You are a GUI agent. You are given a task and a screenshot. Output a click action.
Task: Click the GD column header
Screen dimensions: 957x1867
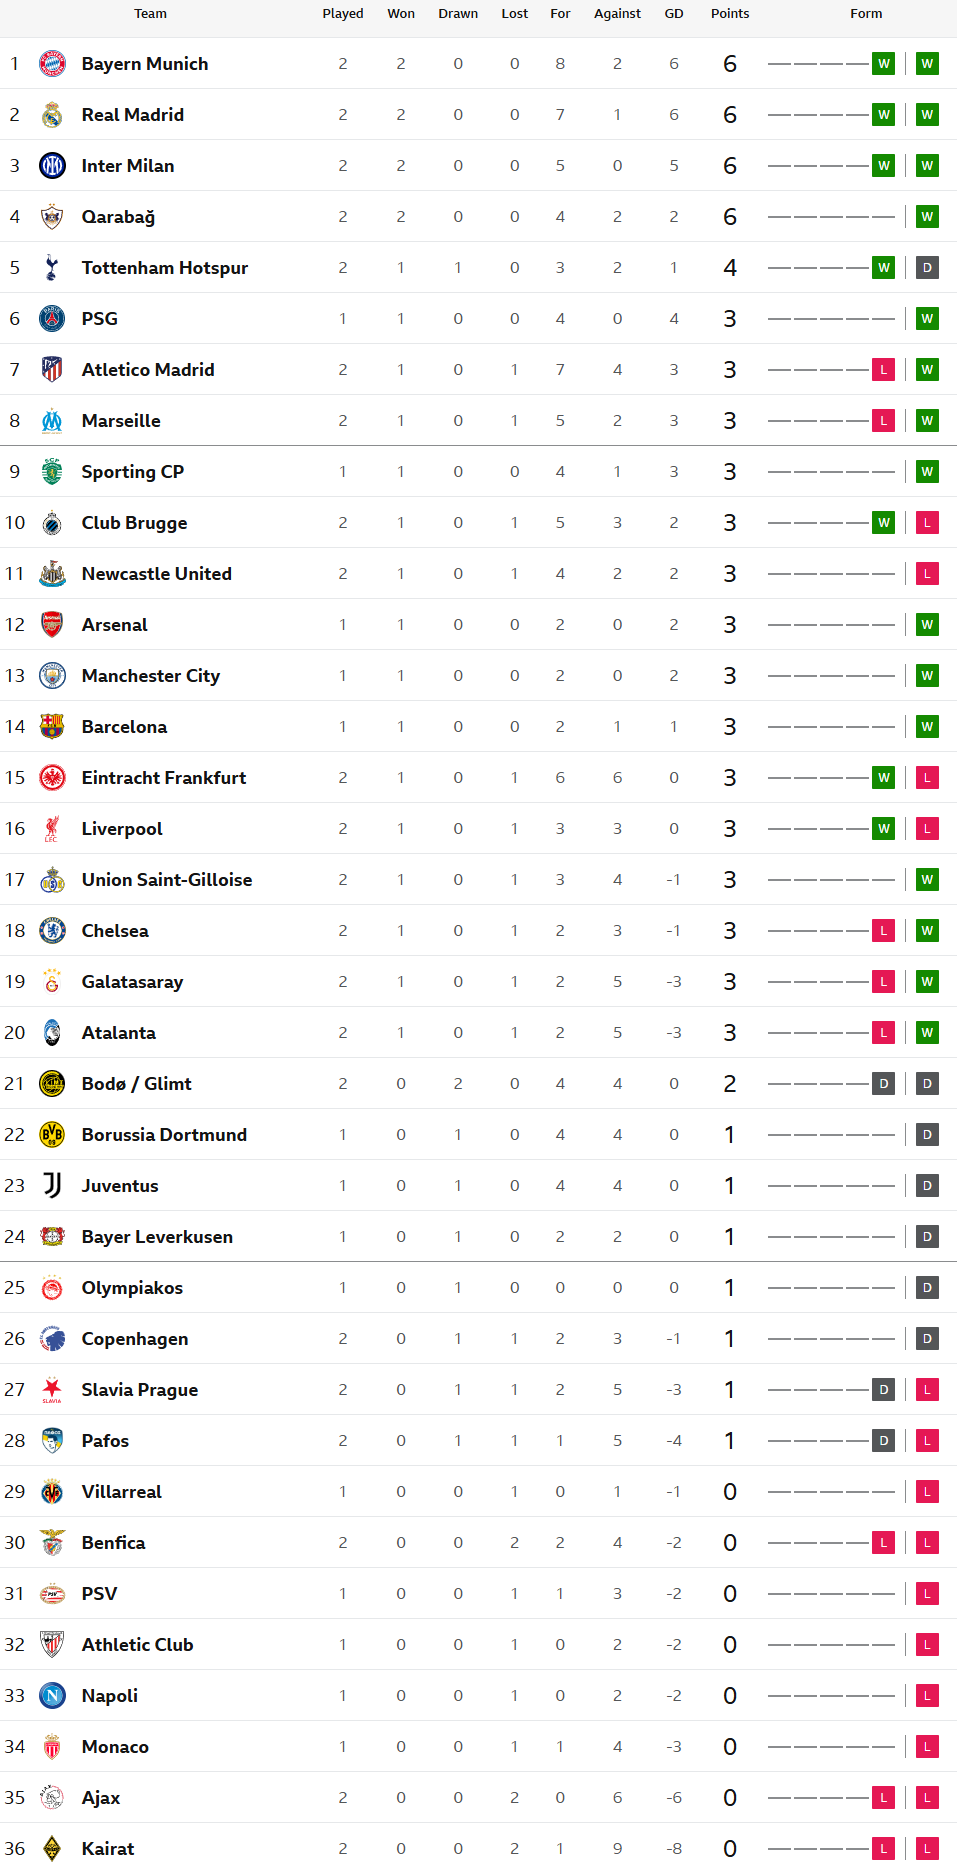pos(674,14)
